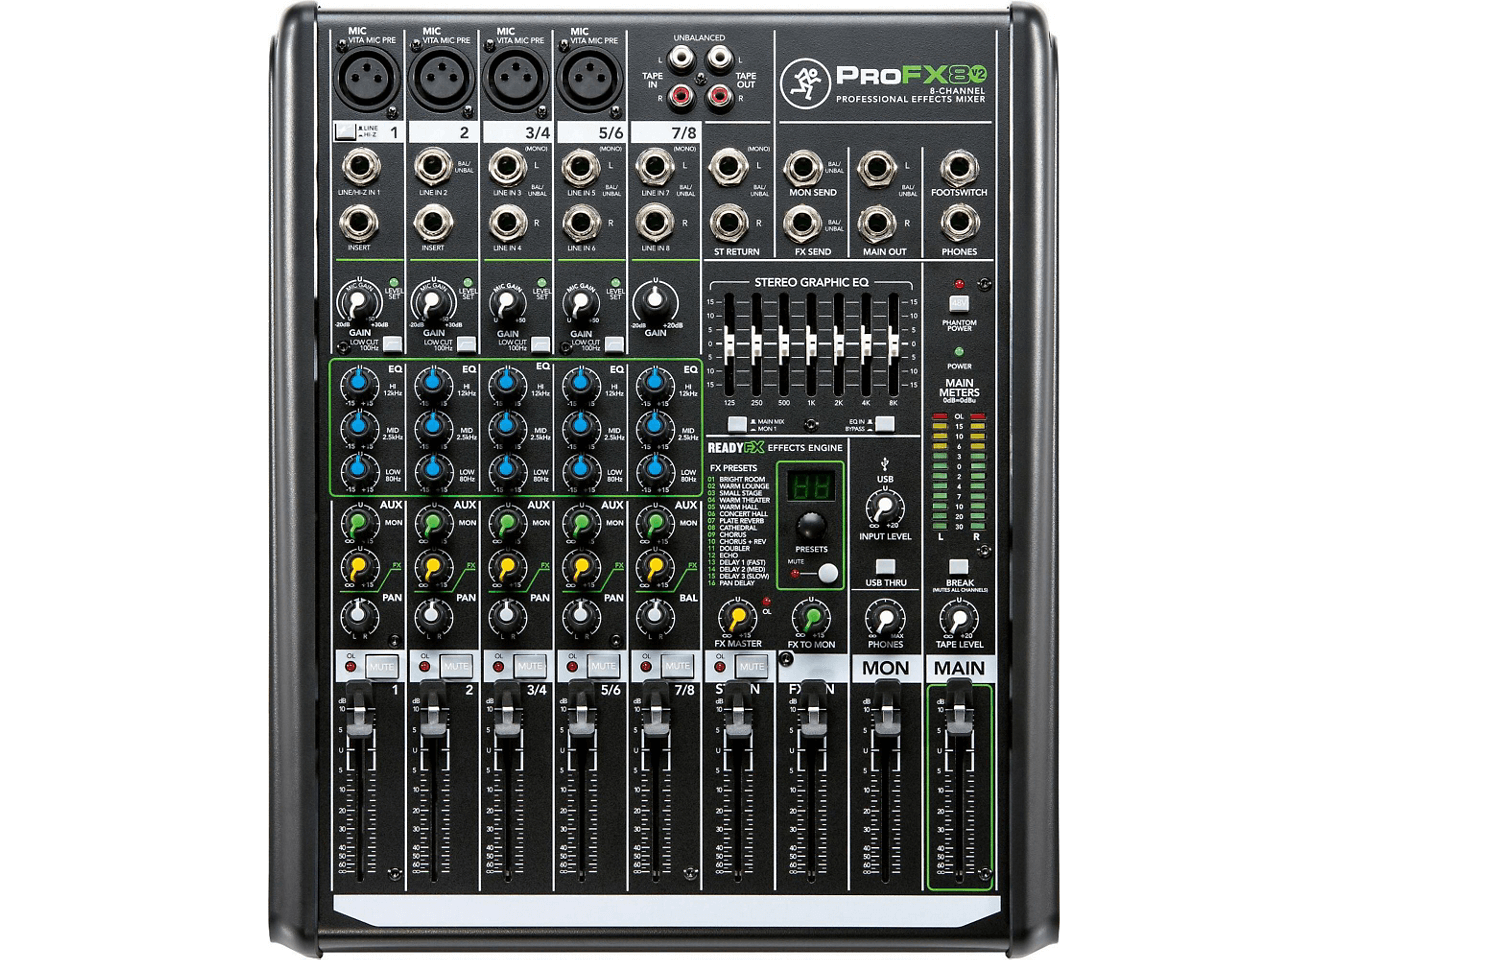
Task: Toggle the MUTE button on channel 3/4
Action: [529, 667]
